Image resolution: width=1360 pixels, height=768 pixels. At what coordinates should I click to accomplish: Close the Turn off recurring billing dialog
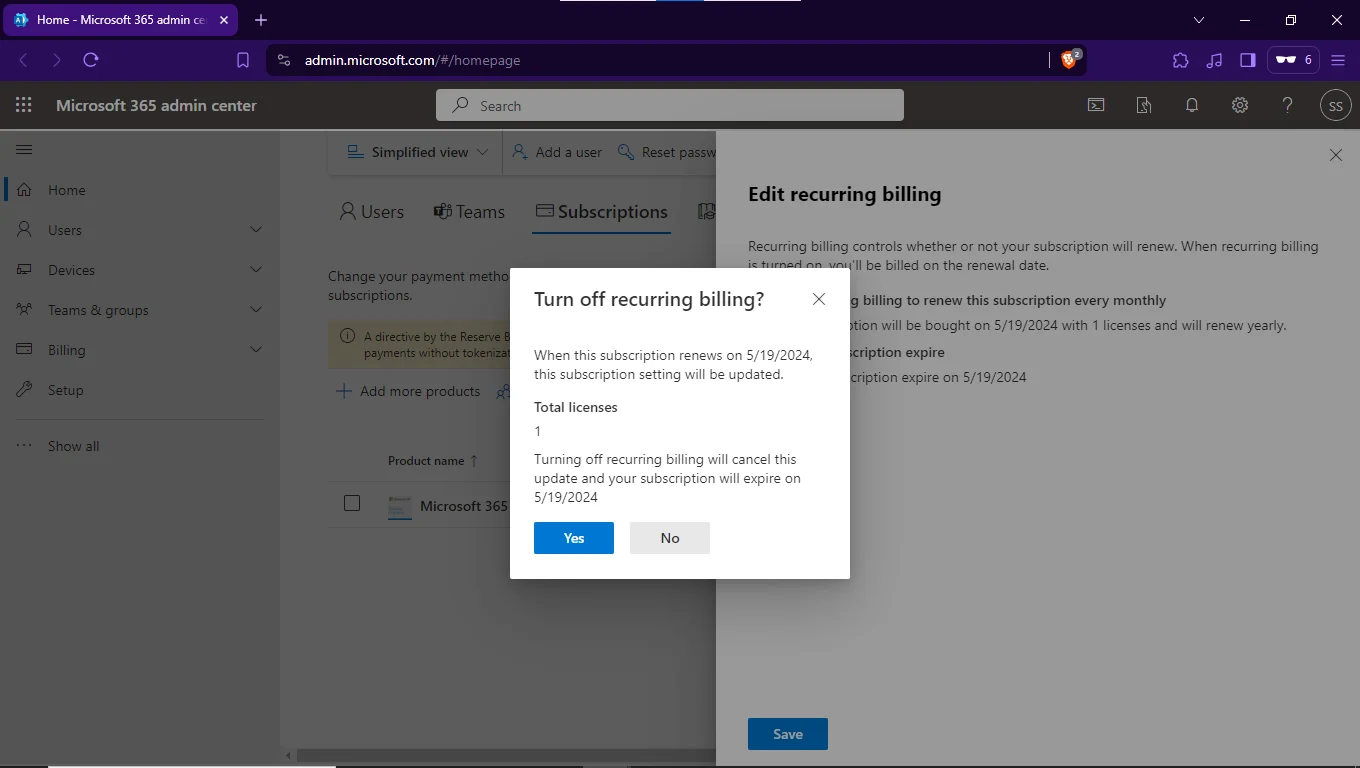[x=819, y=299]
